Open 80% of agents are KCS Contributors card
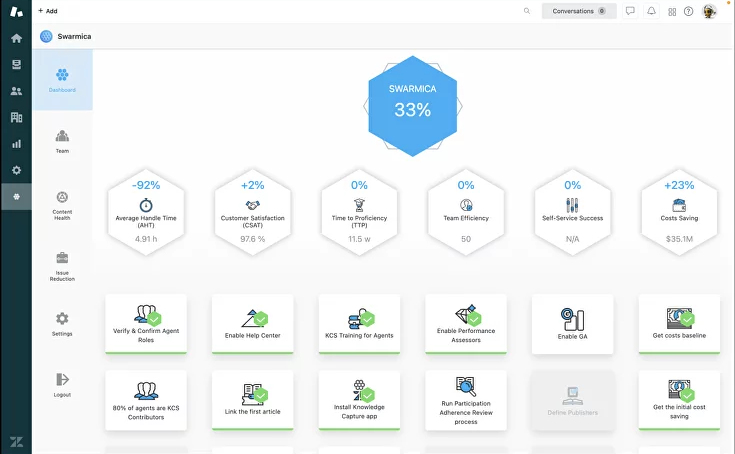735x454 pixels. [x=146, y=400]
